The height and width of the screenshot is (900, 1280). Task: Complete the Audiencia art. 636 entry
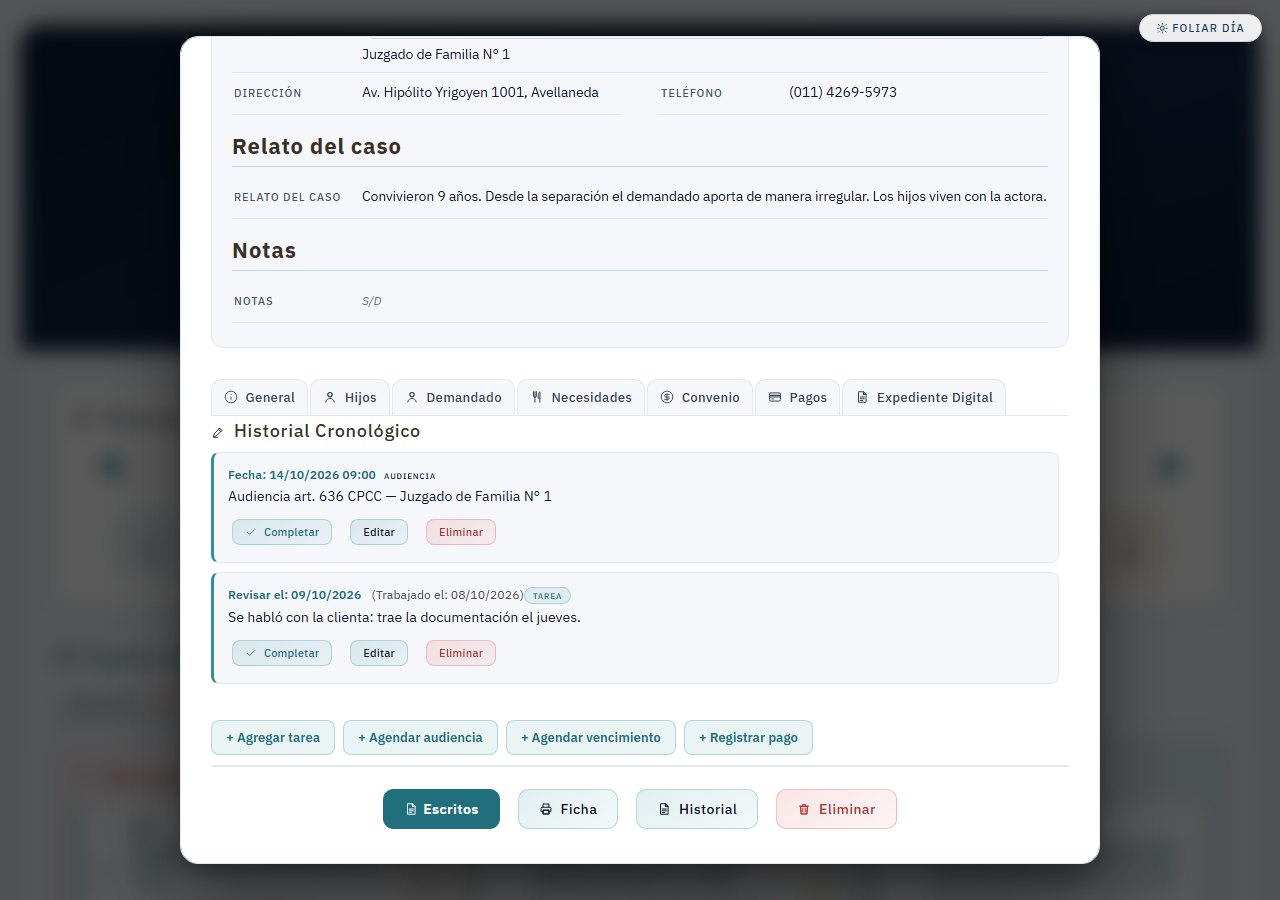coord(282,532)
